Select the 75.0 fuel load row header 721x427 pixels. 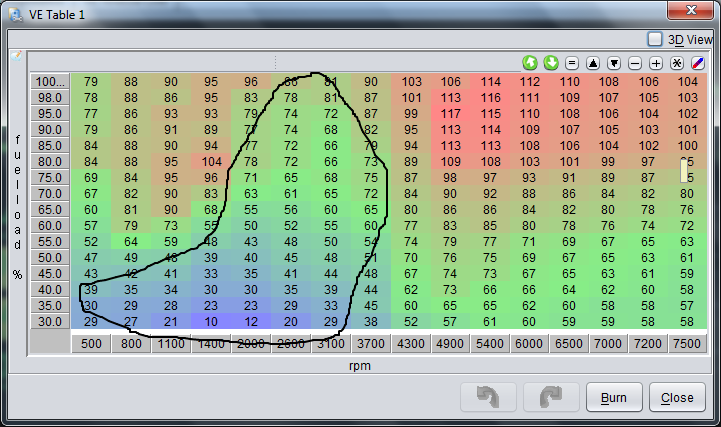tap(50, 177)
